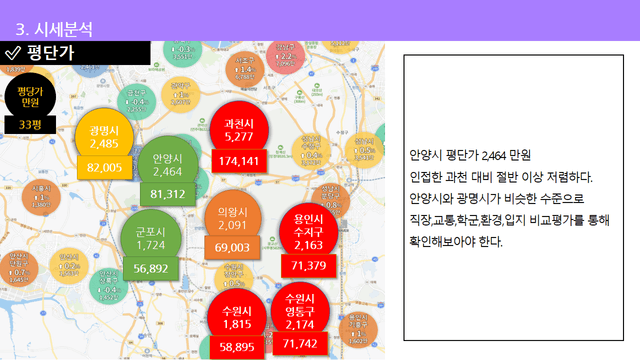Image resolution: width=640 pixels, height=360 pixels.
Task: Click the 33평 black label
Action: pos(30,124)
